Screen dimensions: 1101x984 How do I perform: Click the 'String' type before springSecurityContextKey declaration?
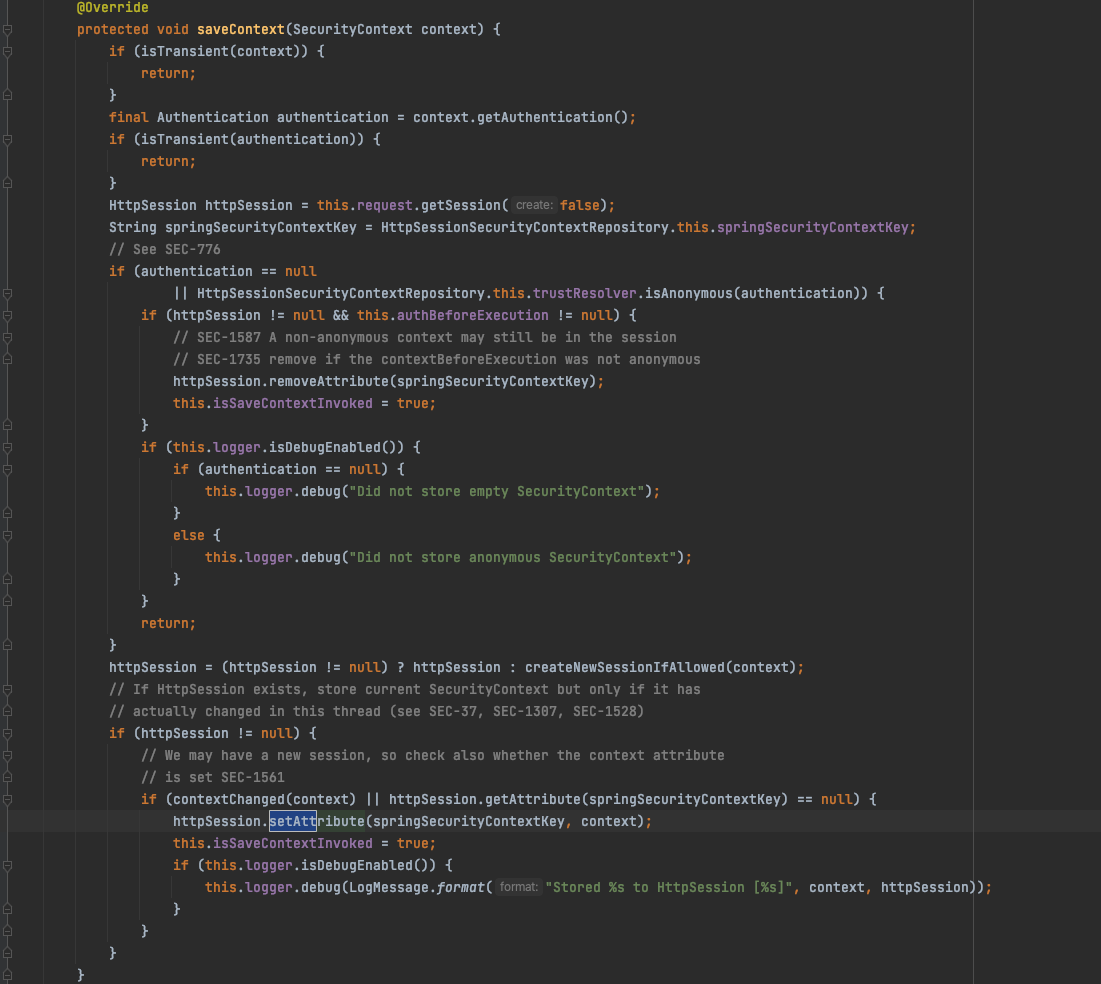click(133, 227)
